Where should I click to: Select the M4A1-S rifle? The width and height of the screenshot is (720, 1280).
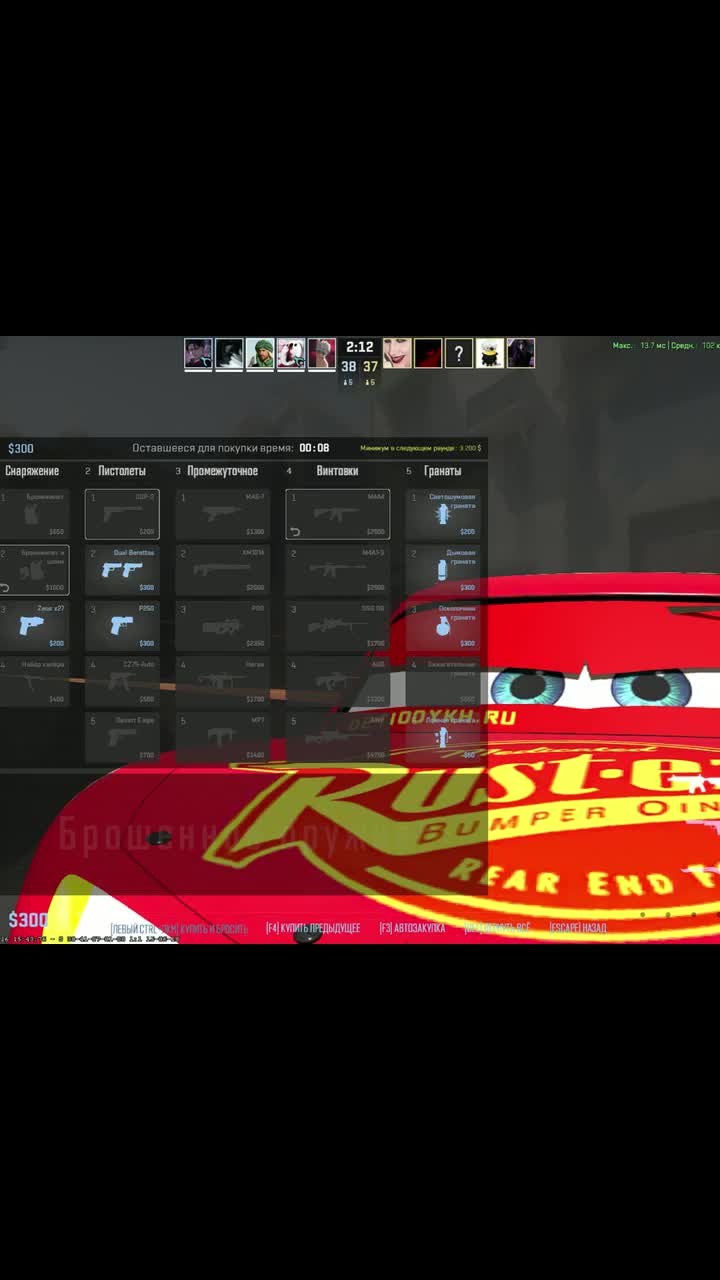pos(337,570)
